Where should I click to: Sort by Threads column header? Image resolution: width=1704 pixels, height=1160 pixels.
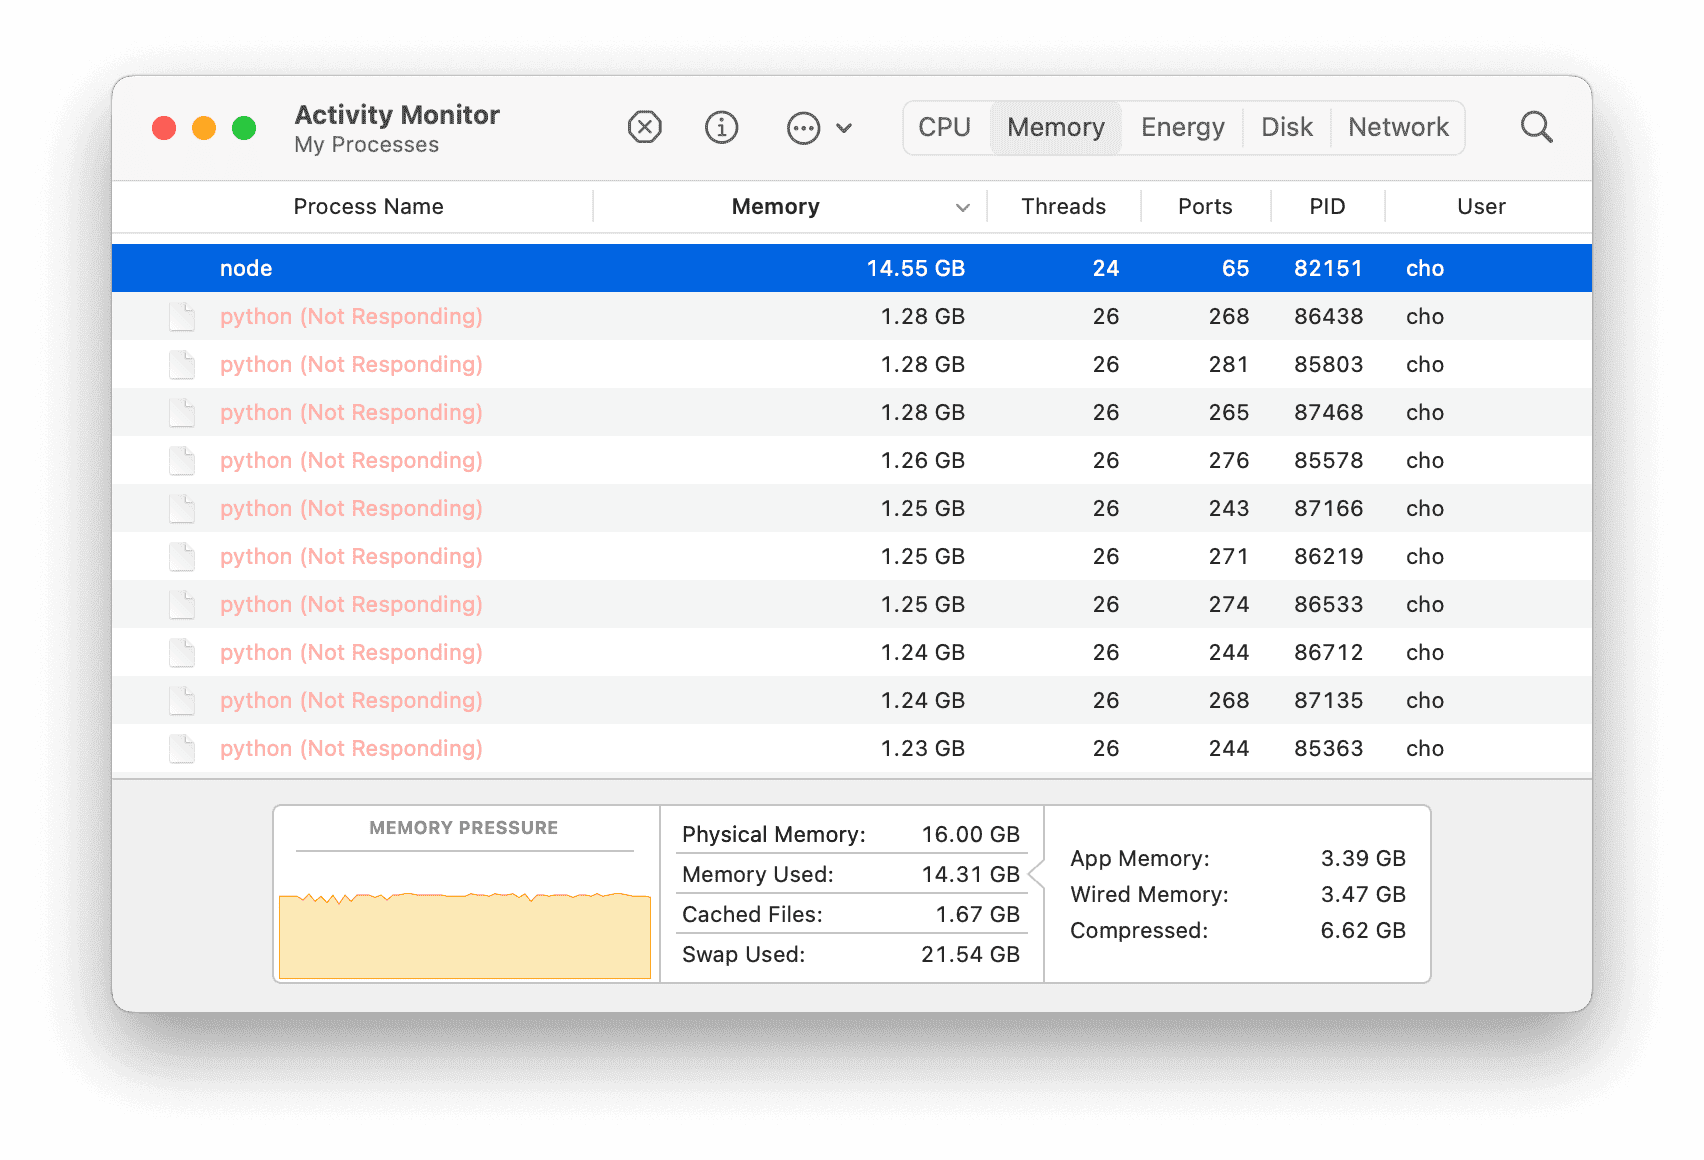1063,207
